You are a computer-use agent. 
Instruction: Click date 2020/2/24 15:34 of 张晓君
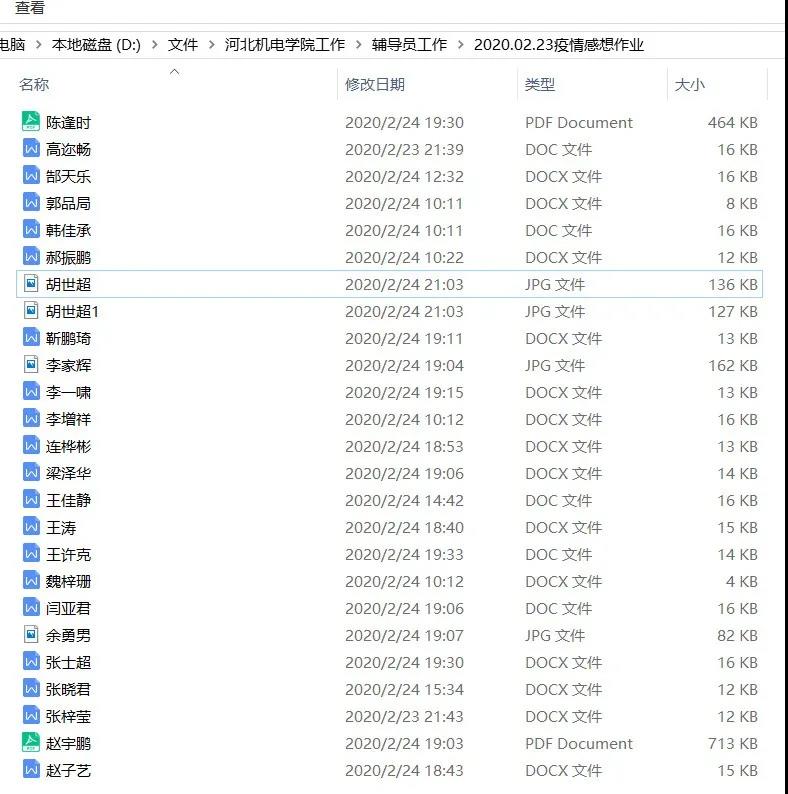point(404,690)
